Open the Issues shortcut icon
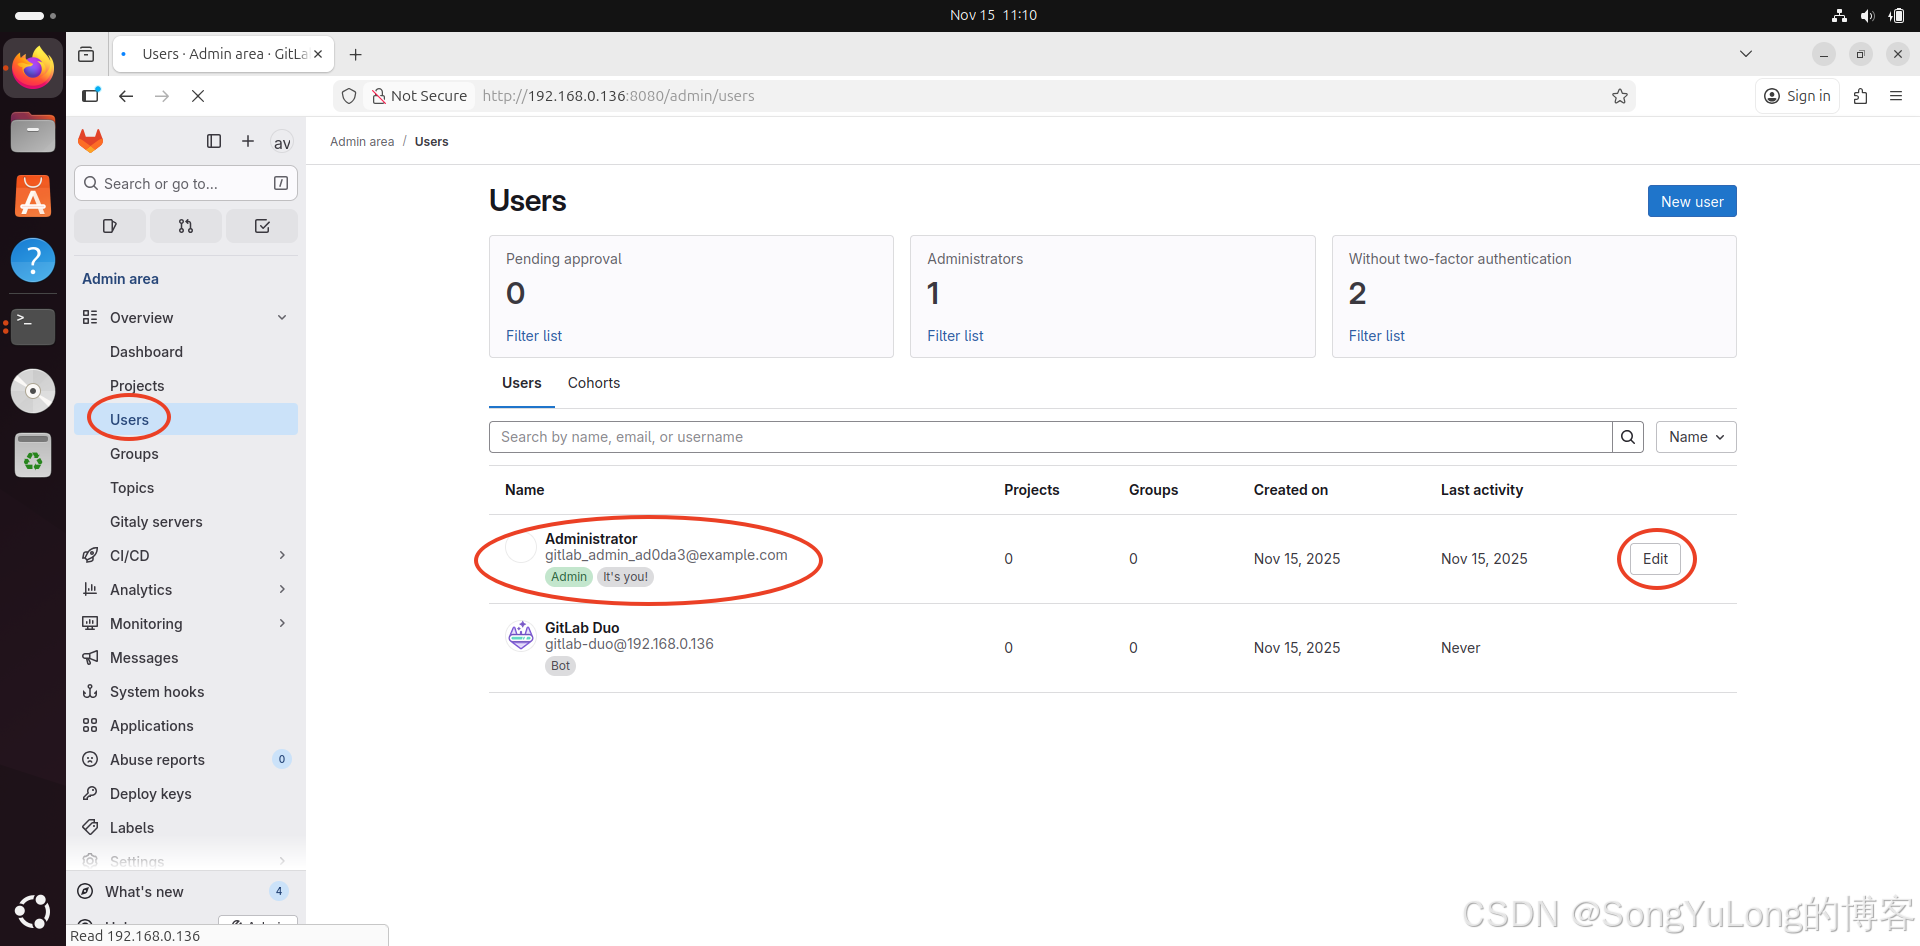 coord(110,226)
